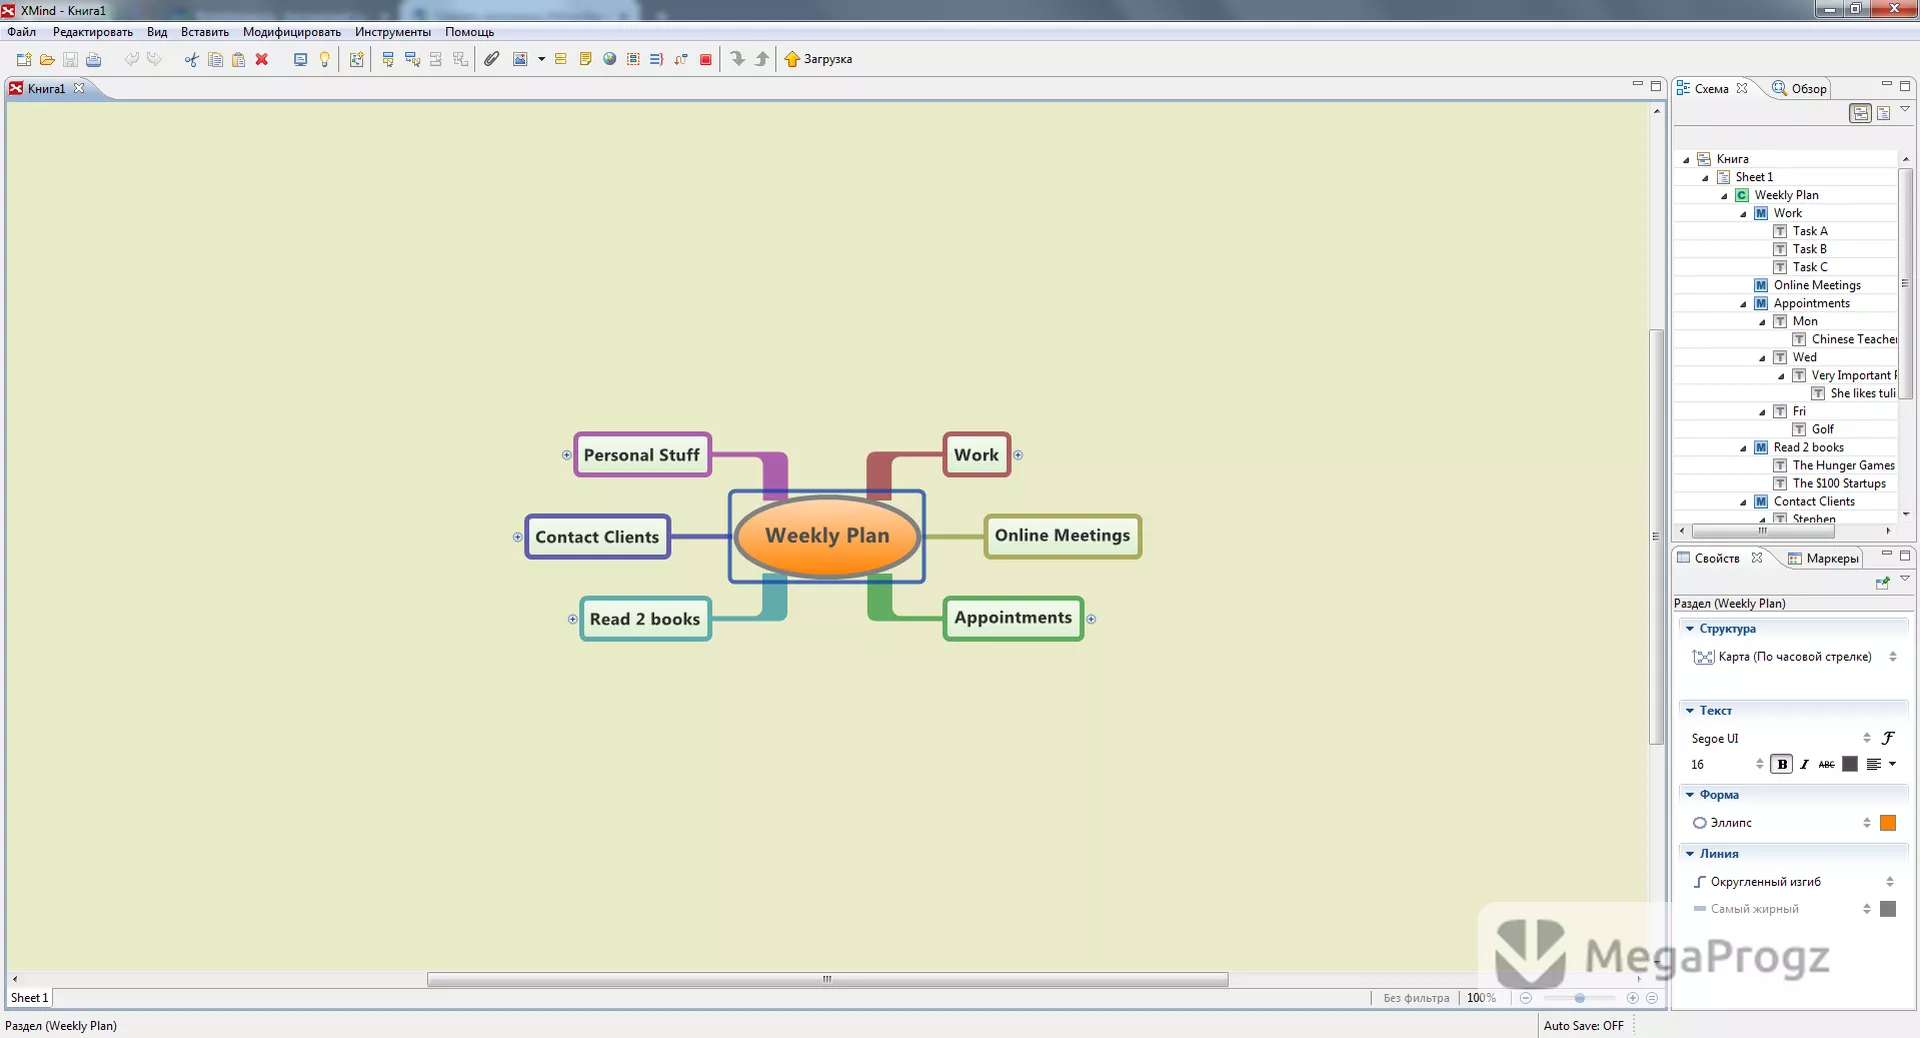Switch to the Обзор tab
The width and height of the screenshot is (1920, 1038).
point(1800,89)
